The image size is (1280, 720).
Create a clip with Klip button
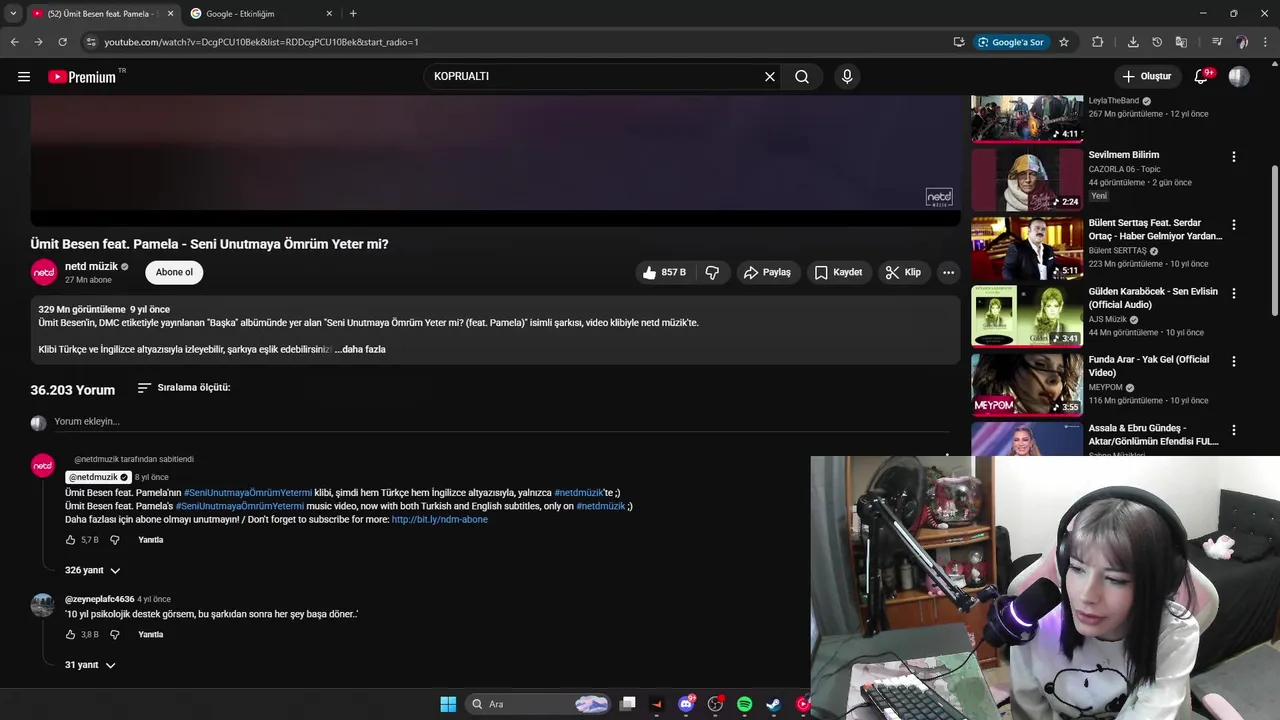pos(903,272)
